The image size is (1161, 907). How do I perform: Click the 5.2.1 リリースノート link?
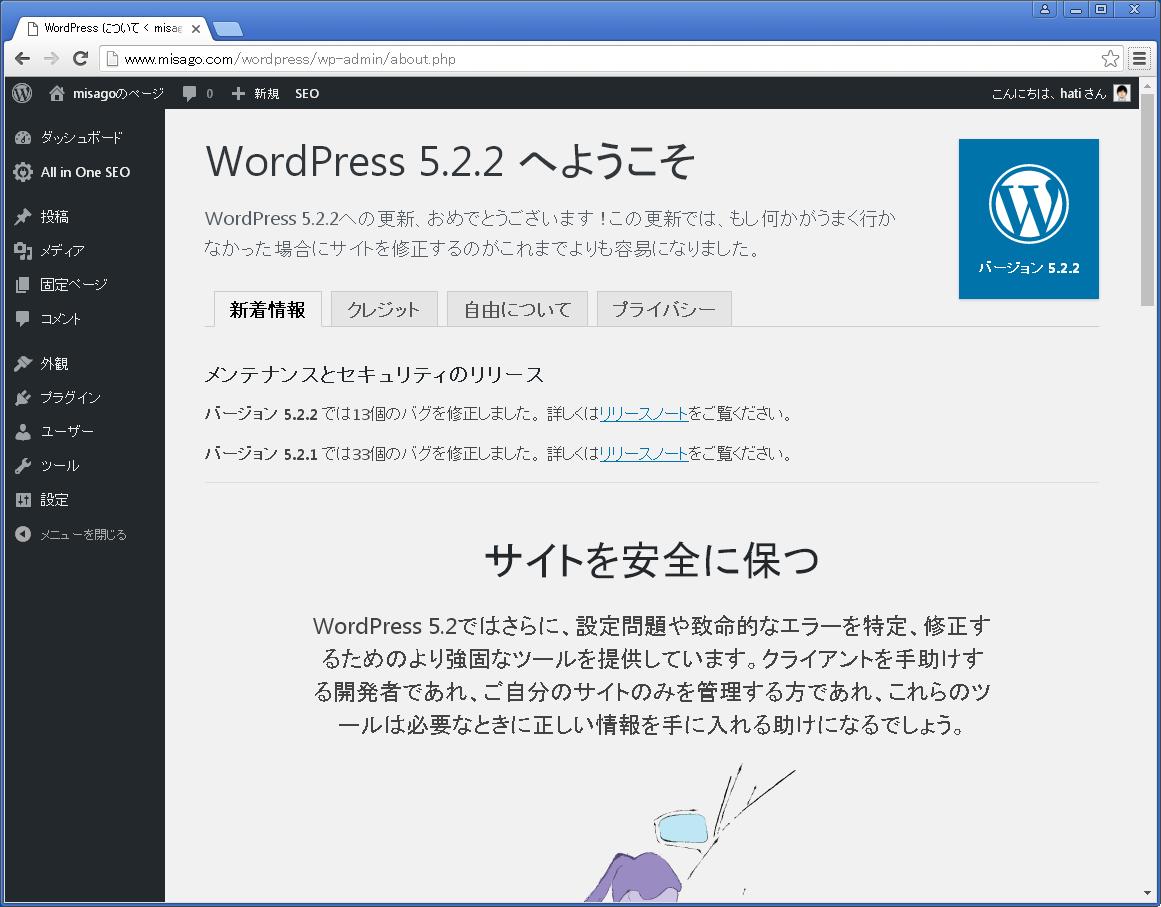[643, 454]
